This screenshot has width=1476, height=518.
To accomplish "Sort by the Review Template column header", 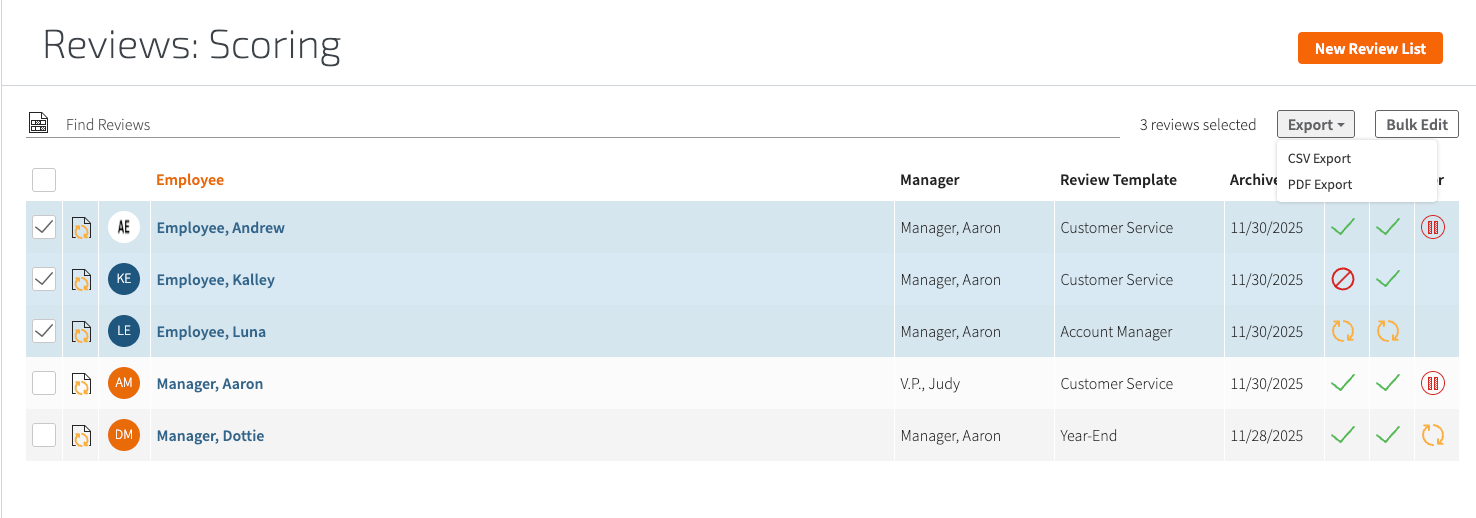I will (1118, 180).
